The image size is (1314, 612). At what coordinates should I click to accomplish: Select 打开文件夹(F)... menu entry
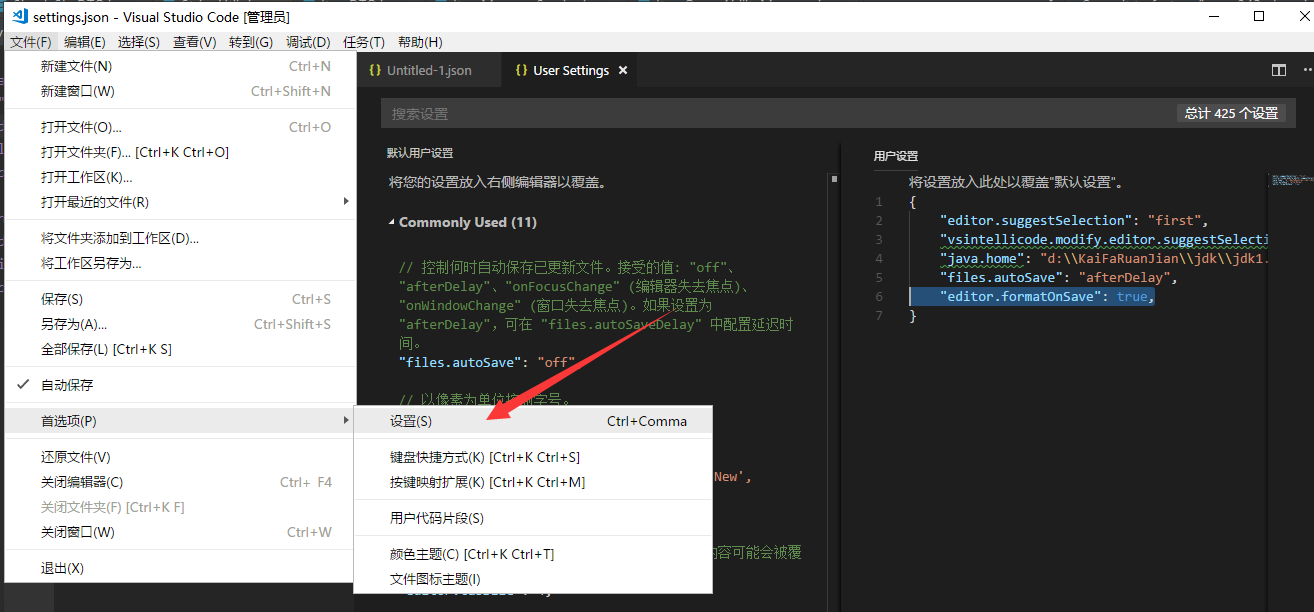coord(180,152)
